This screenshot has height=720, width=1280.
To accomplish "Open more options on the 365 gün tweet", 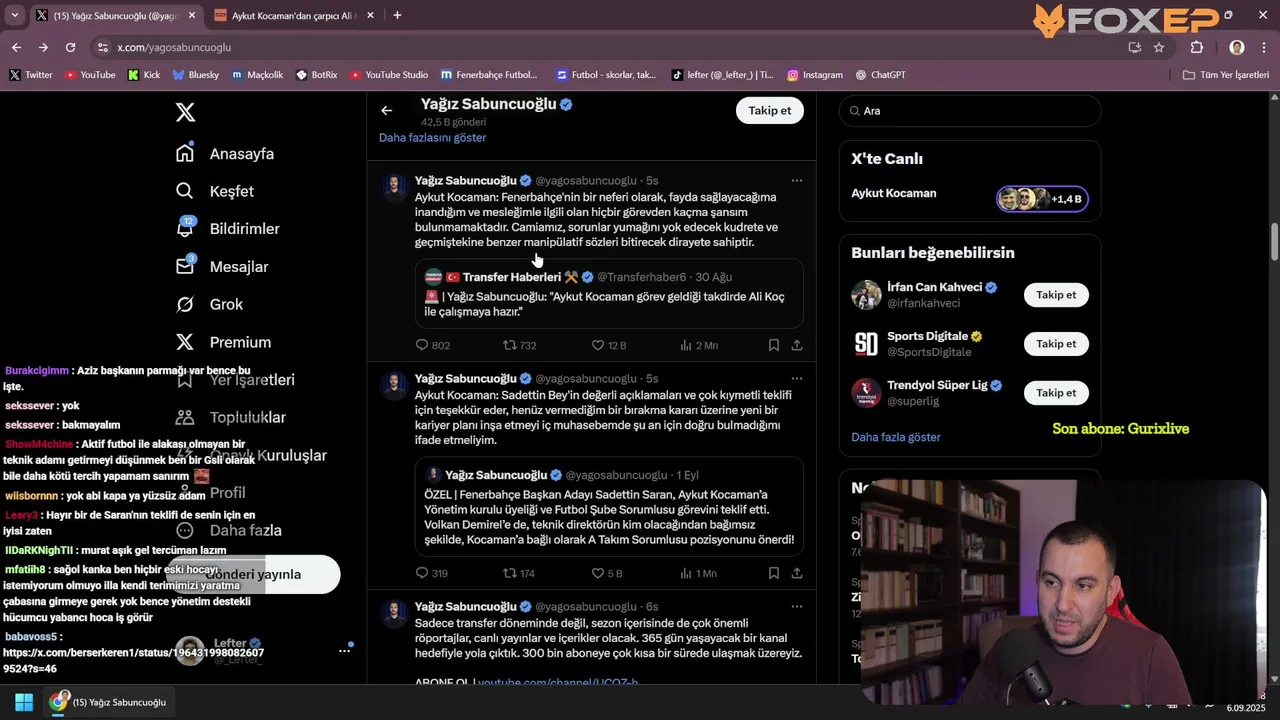I will tap(797, 607).
